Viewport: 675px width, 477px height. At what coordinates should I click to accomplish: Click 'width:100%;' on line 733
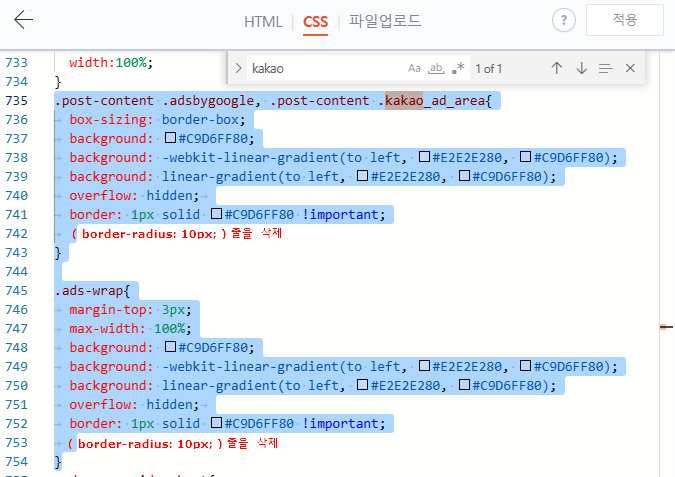[x=111, y=63]
